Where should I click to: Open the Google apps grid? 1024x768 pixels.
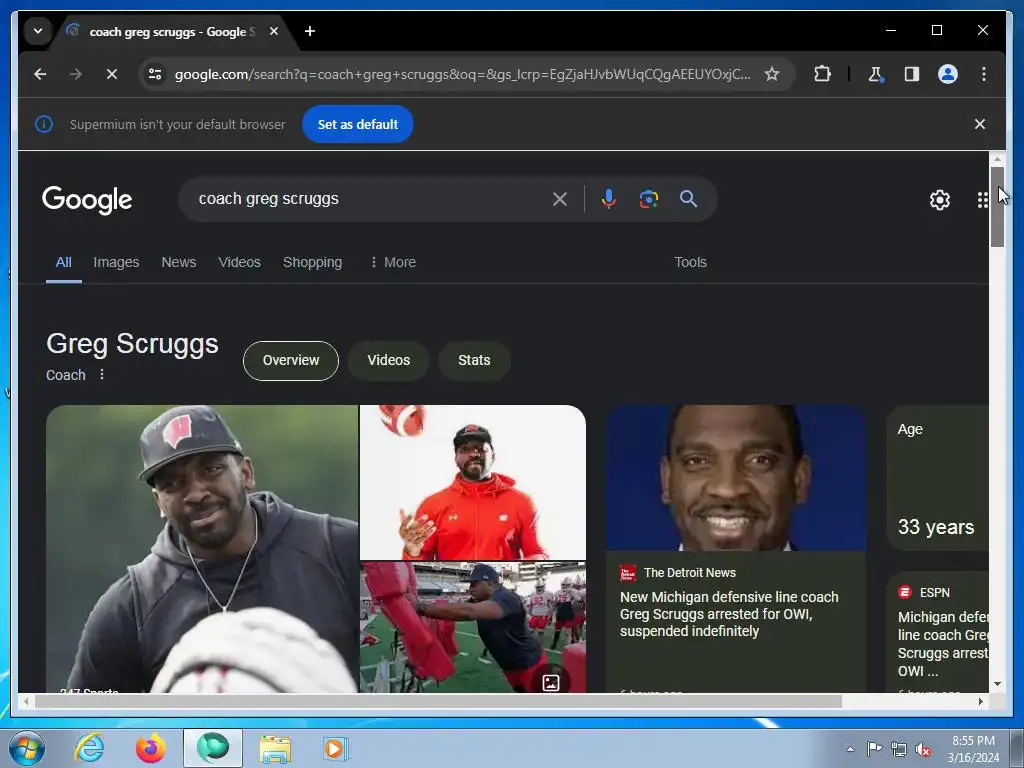(x=982, y=200)
